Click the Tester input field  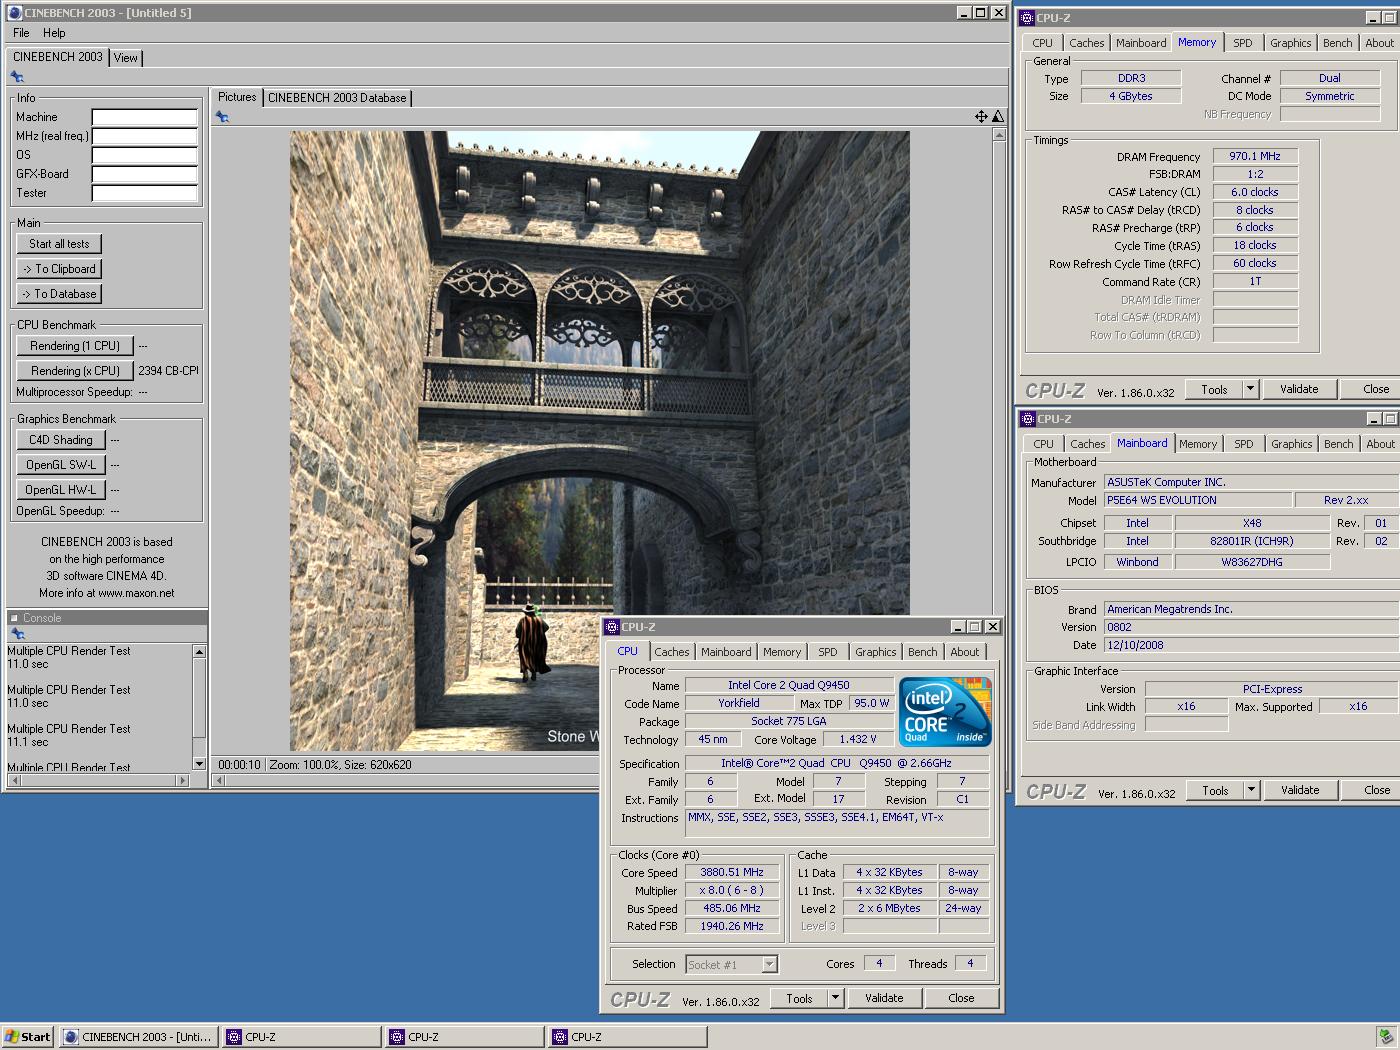click(x=145, y=193)
